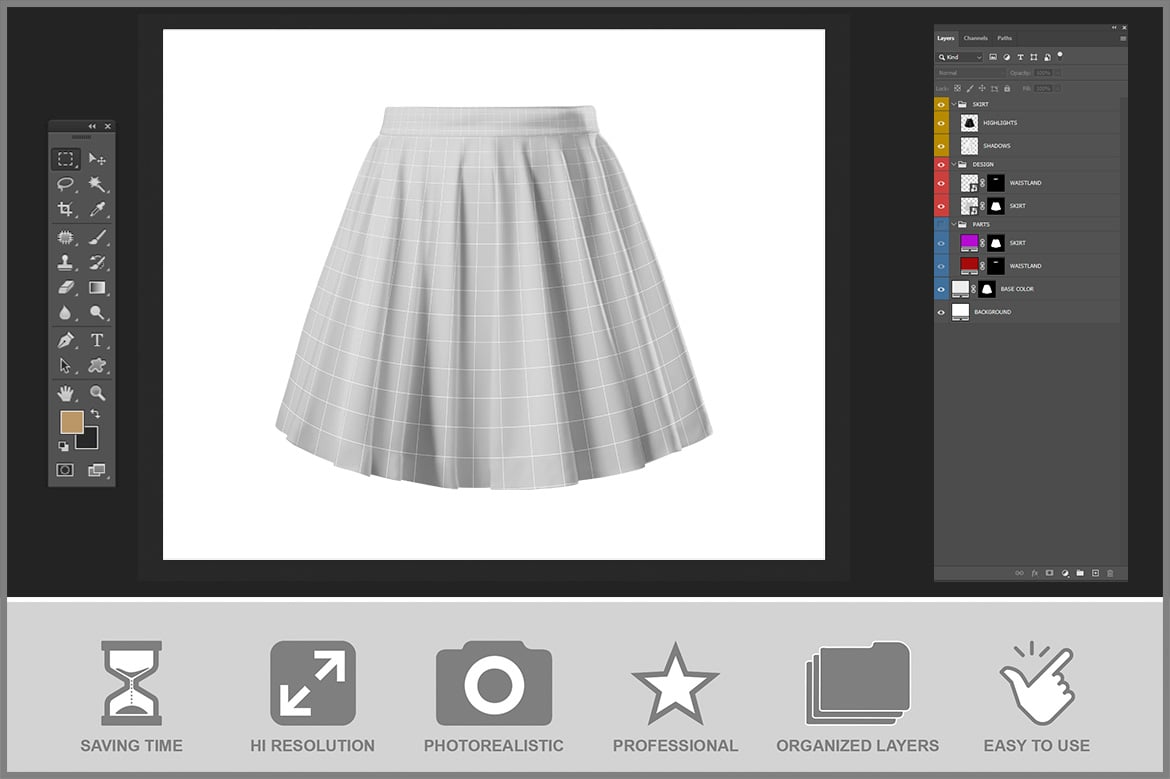Select the Gradient tool
This screenshot has width=1170, height=779.
coord(97,287)
